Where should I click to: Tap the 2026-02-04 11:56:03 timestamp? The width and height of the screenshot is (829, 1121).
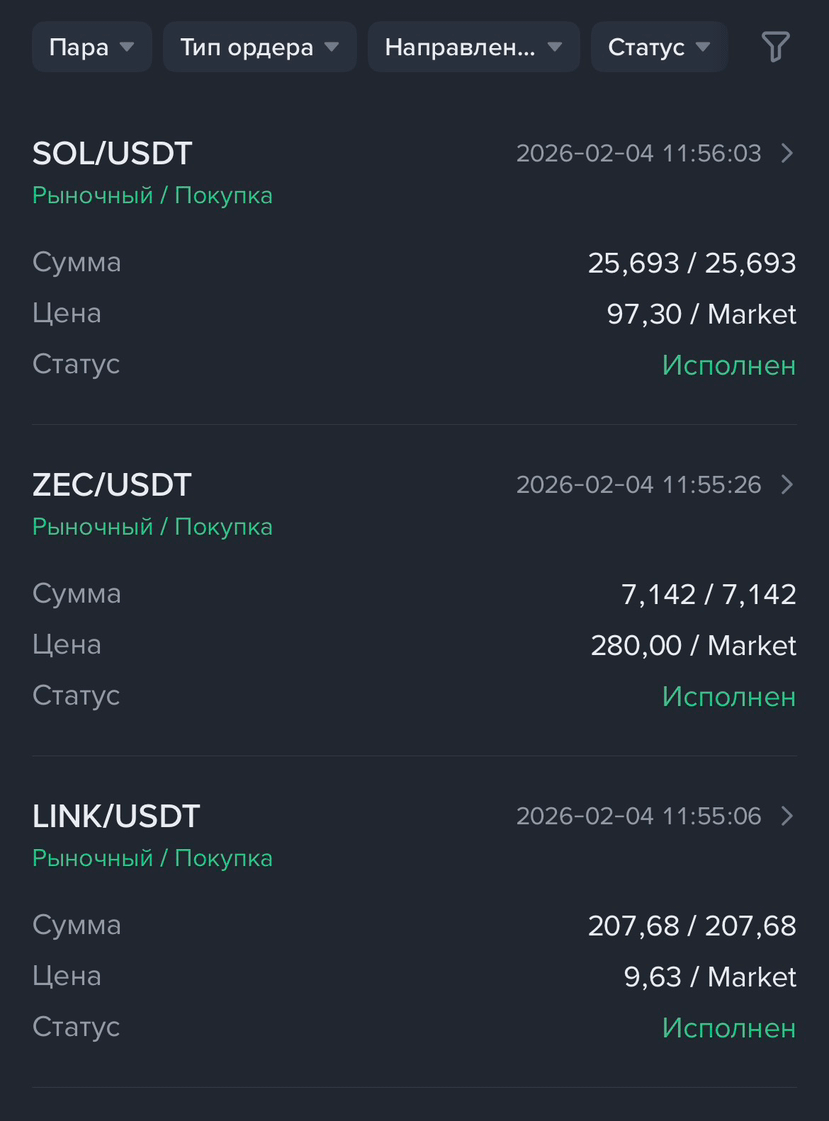point(639,154)
